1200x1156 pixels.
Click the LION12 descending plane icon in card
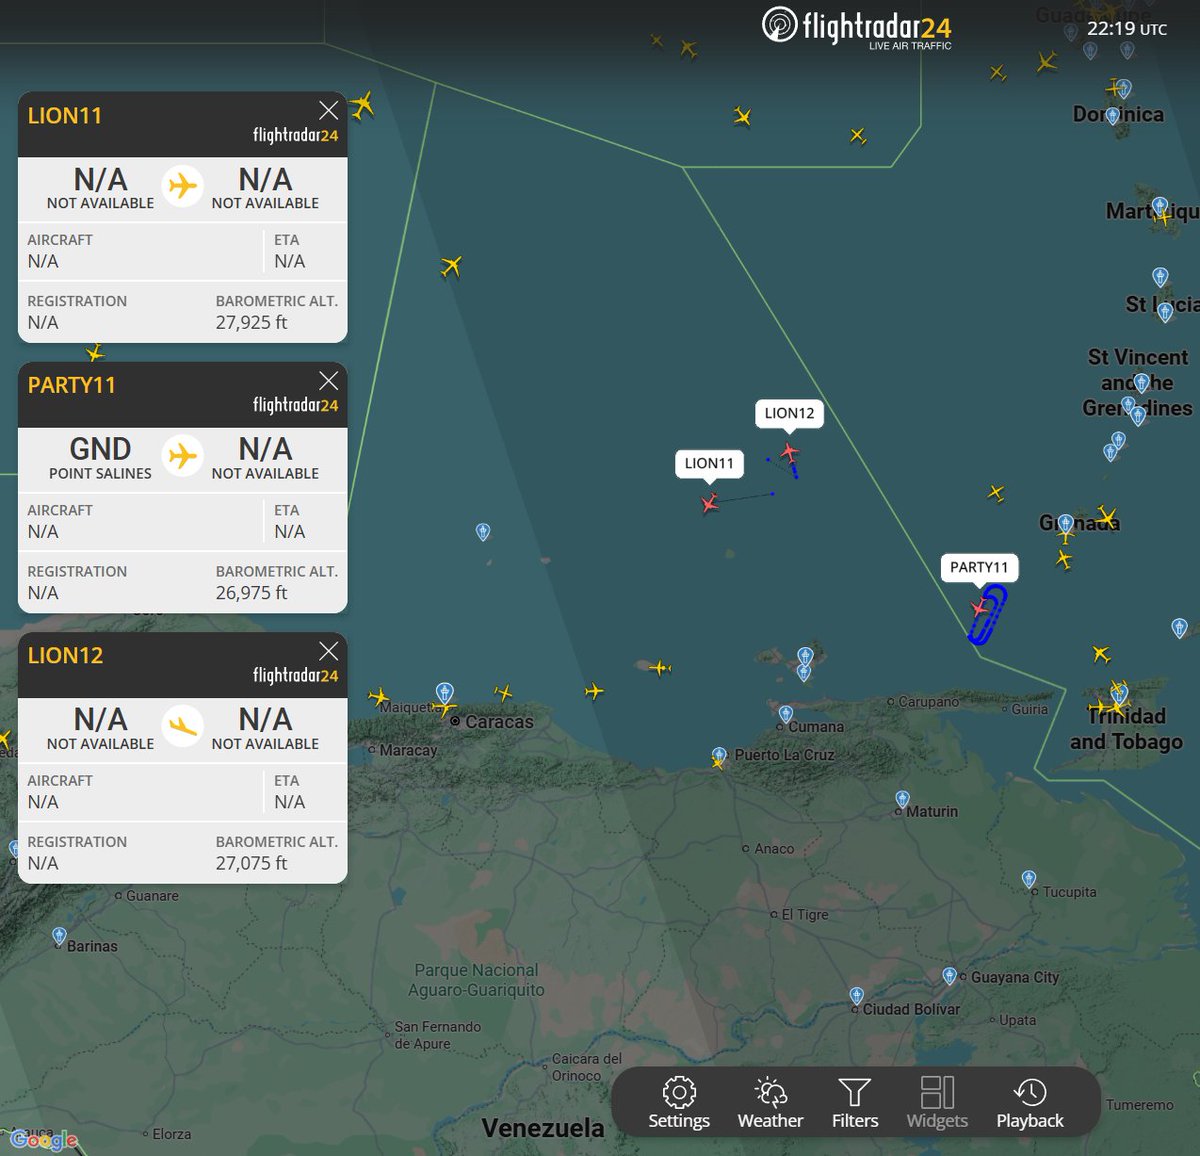183,726
